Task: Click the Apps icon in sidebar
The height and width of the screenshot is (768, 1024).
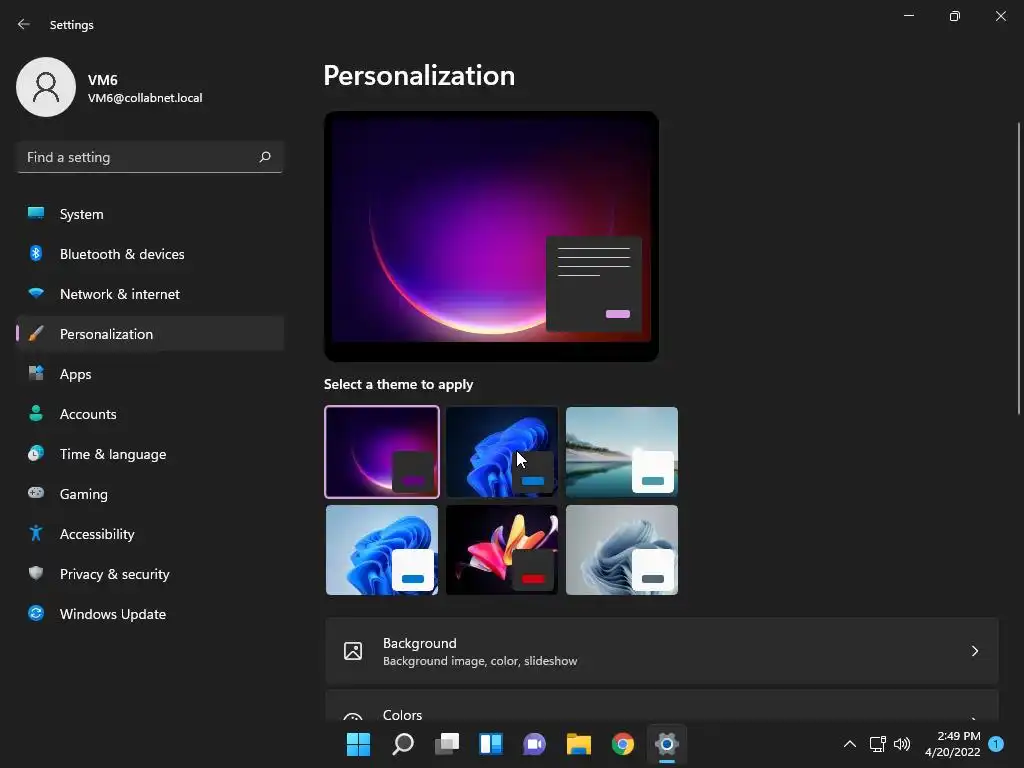Action: (36, 374)
